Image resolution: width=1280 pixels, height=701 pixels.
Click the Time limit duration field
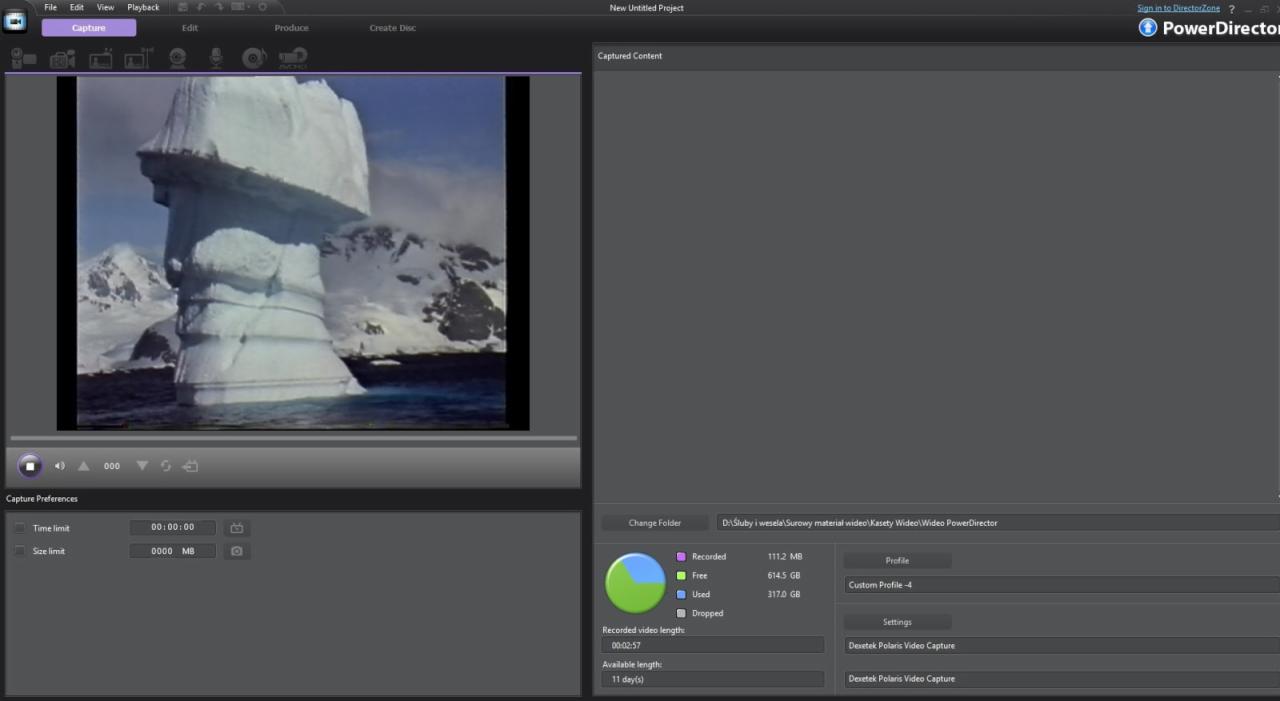172,528
